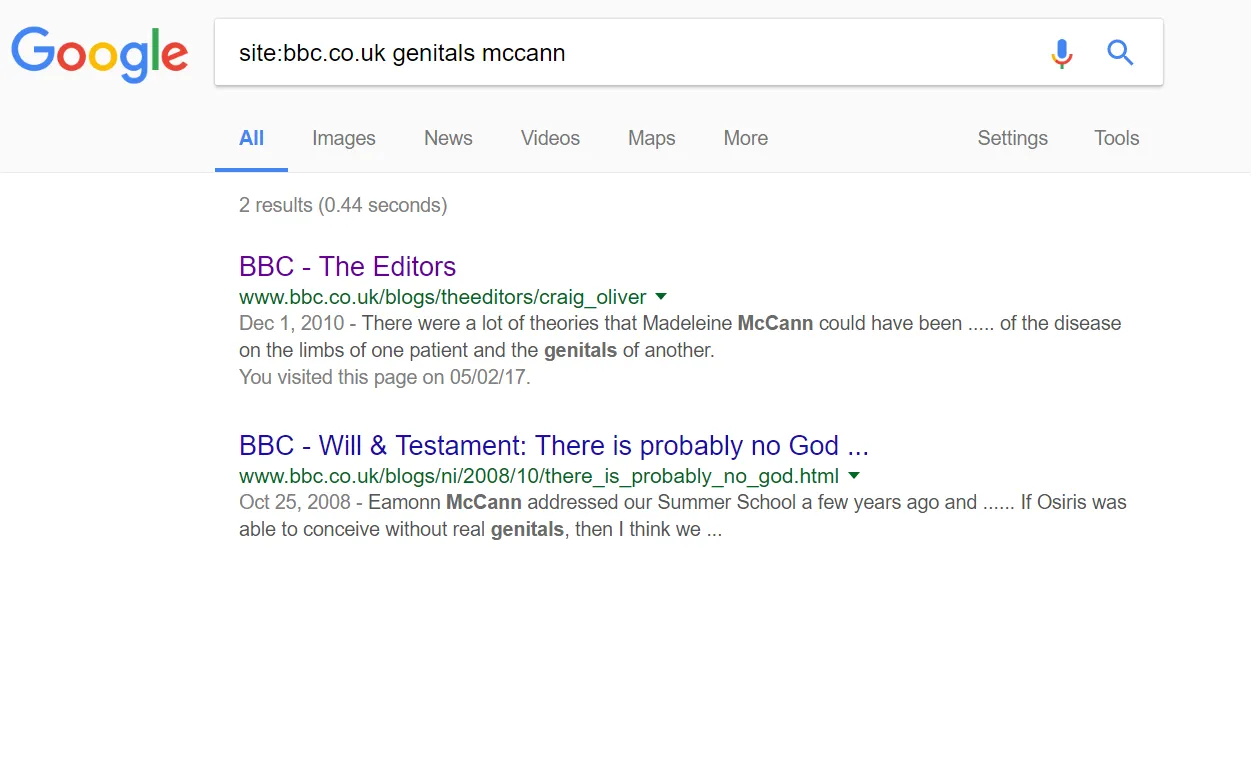The image size is (1252, 776).
Task: Select the All results tab
Action: tap(251, 138)
